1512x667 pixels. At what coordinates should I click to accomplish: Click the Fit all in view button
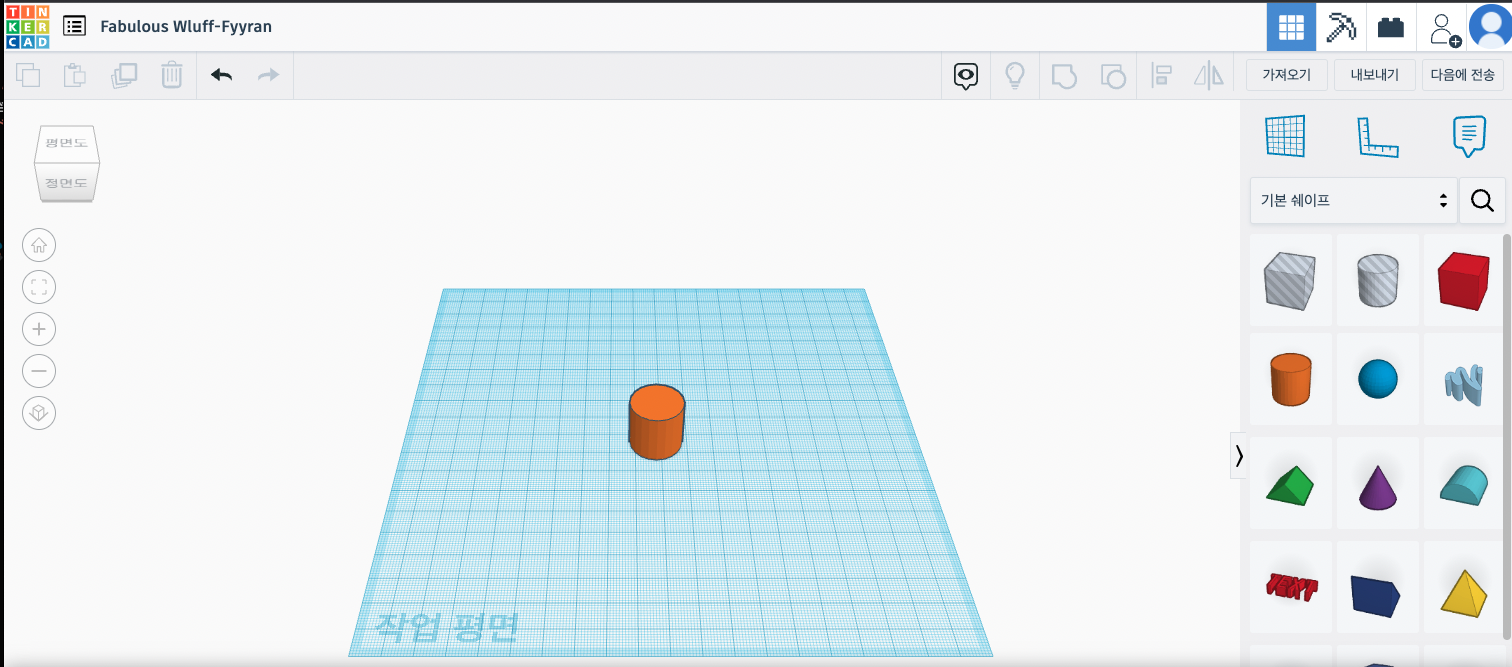(39, 288)
